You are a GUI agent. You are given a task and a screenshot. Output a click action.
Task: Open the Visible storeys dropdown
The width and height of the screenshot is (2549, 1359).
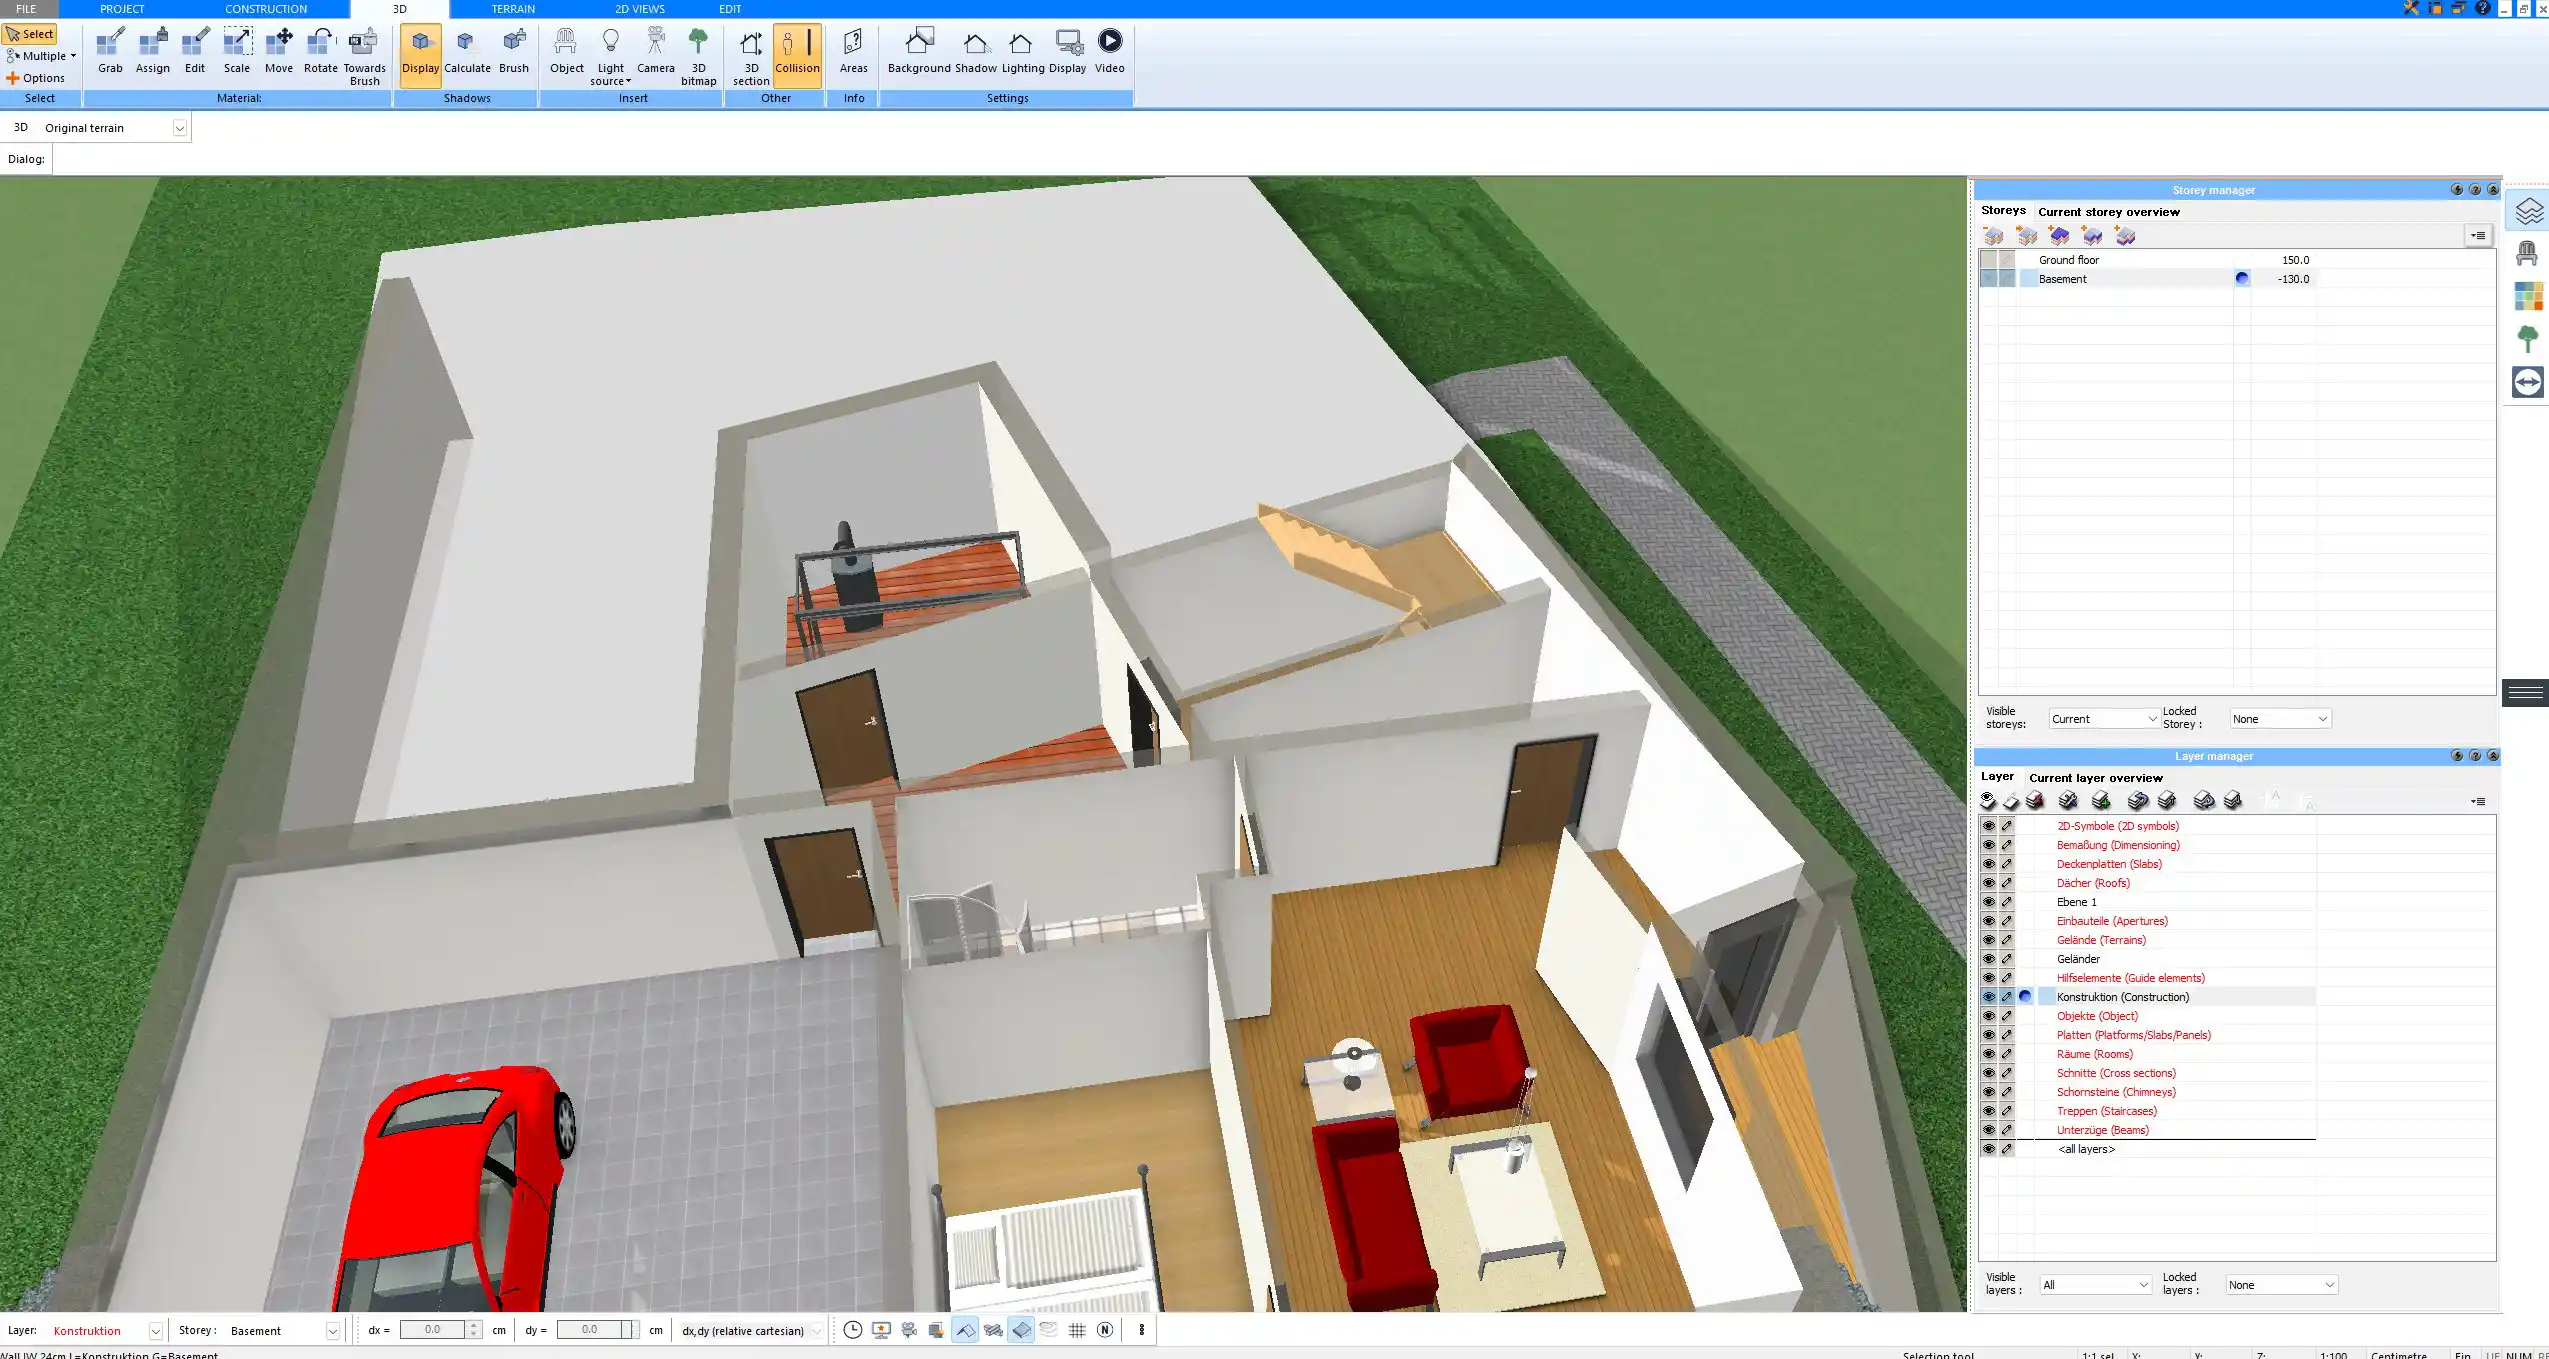coord(2102,719)
